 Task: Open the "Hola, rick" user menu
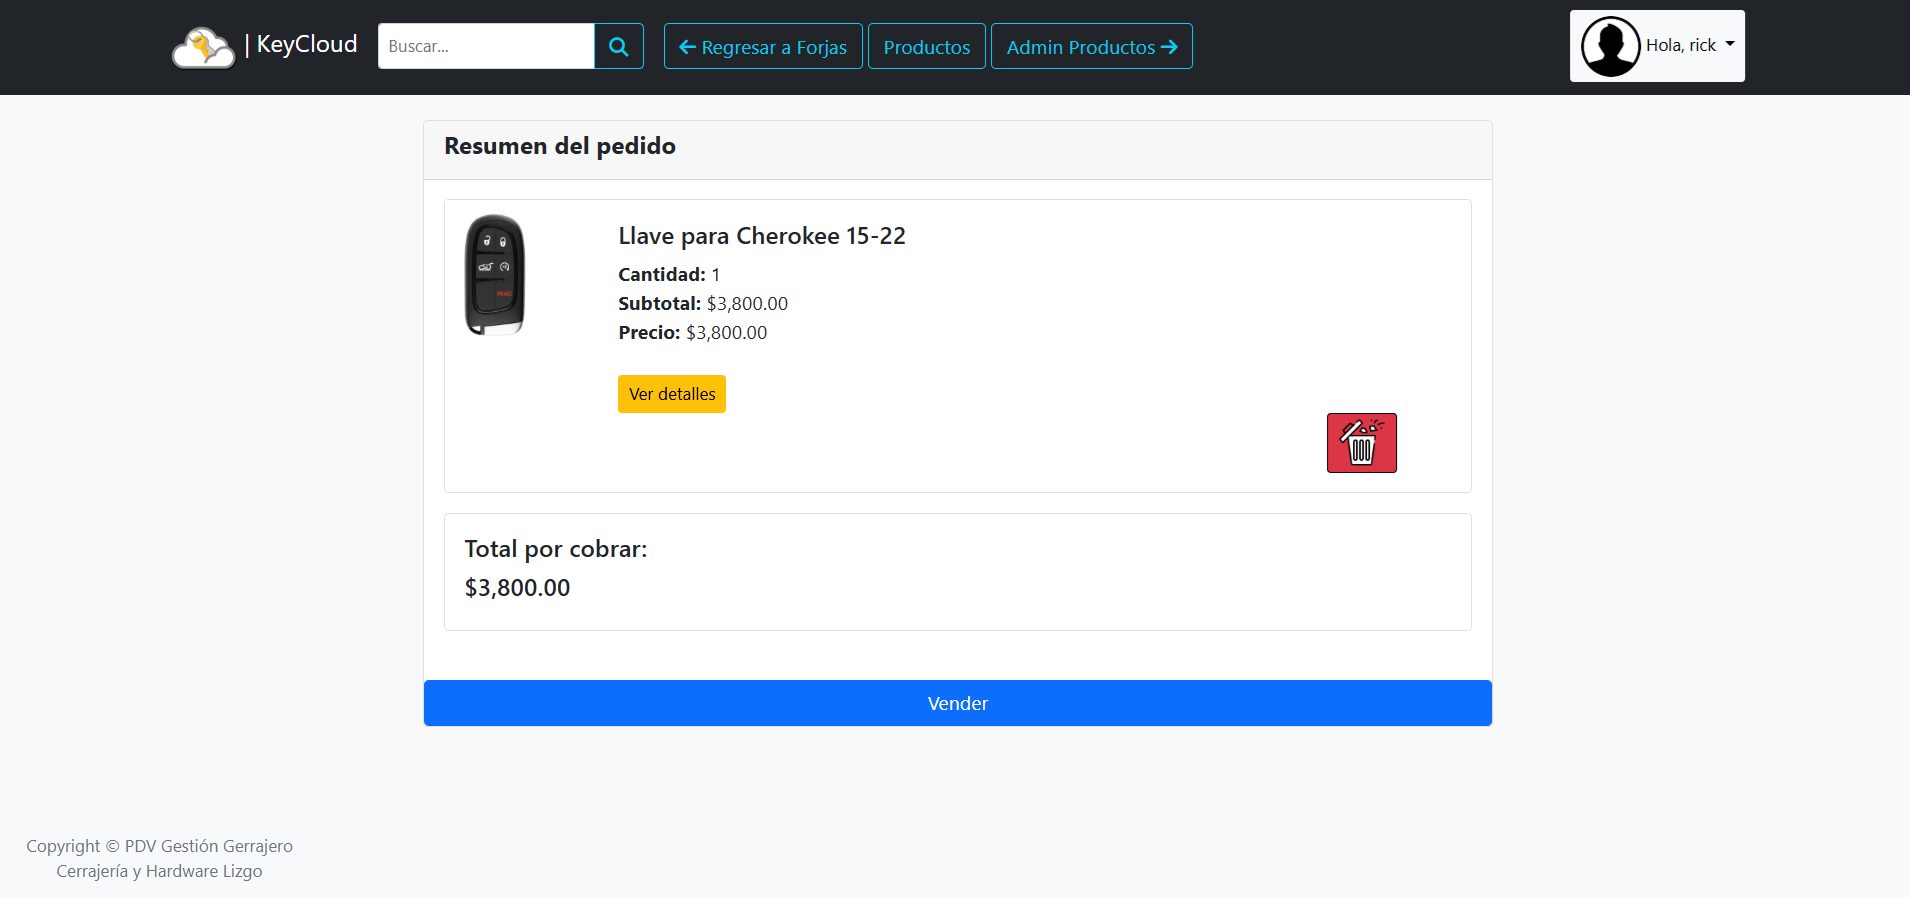[x=1680, y=46]
